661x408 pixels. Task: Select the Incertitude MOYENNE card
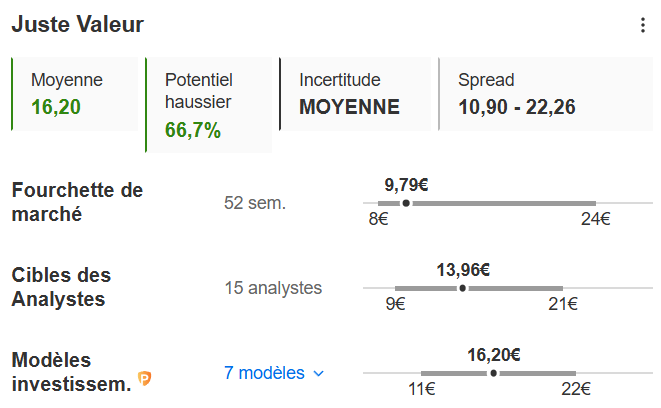[x=355, y=94]
